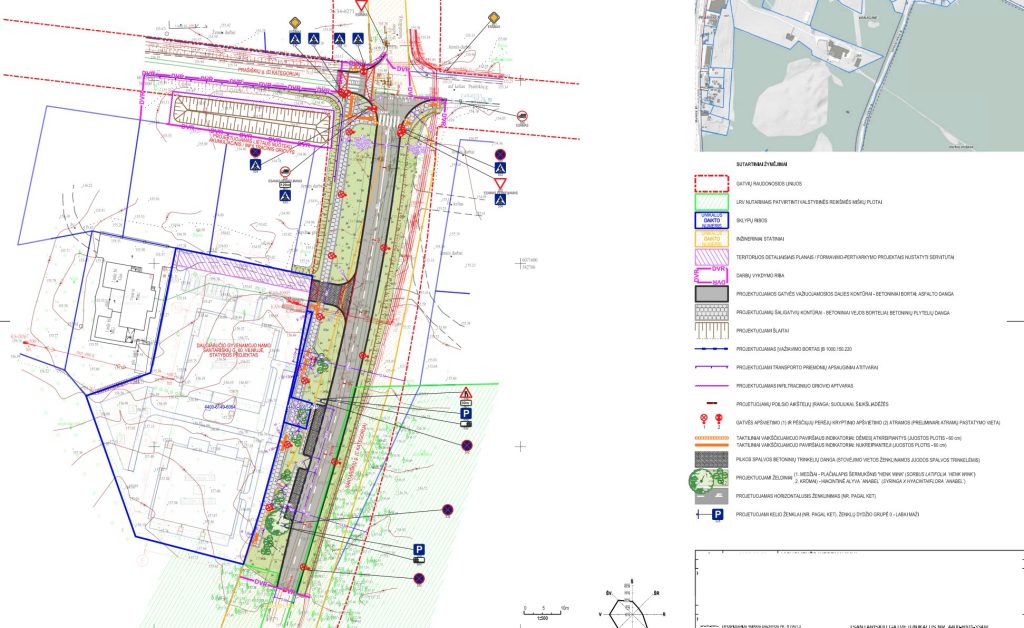Select the yield sign symbol at the top intersection

(x=362, y=4)
